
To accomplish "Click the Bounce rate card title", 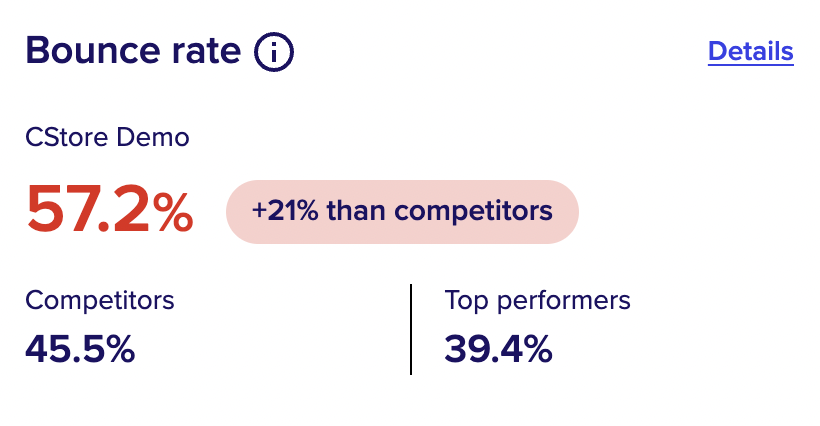I will point(133,51).
